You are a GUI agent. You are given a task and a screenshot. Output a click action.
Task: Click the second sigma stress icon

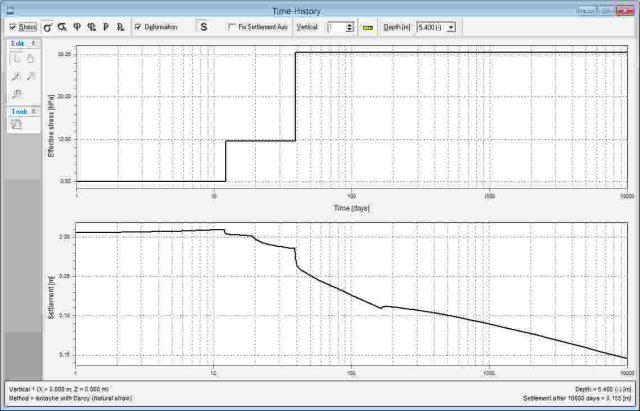pos(62,27)
